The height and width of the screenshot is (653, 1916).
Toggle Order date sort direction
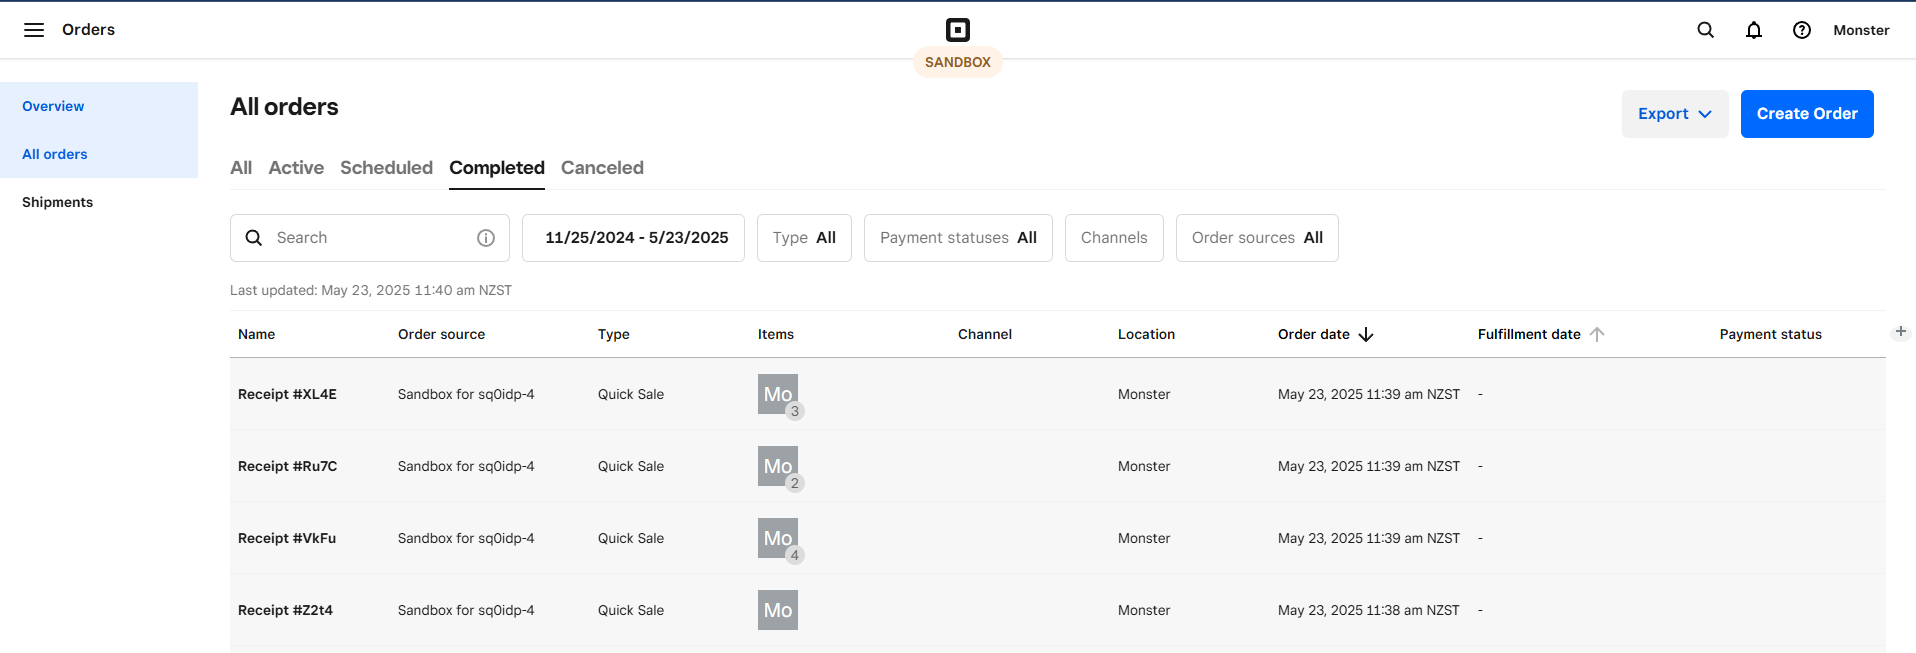click(x=1366, y=334)
